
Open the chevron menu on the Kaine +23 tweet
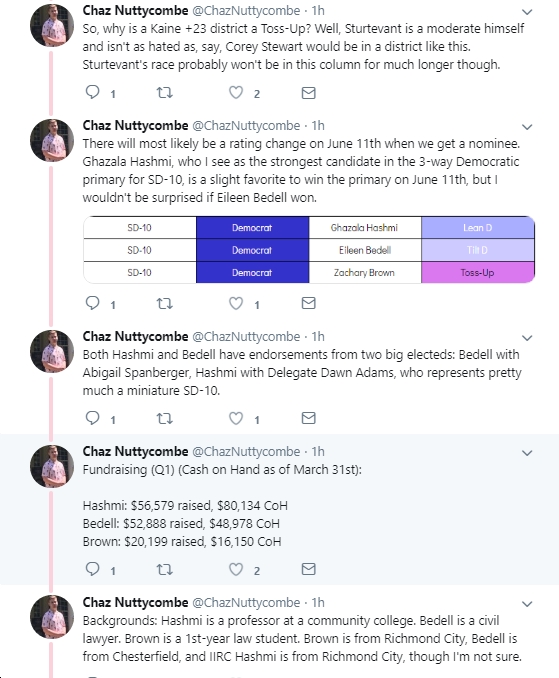(x=527, y=12)
